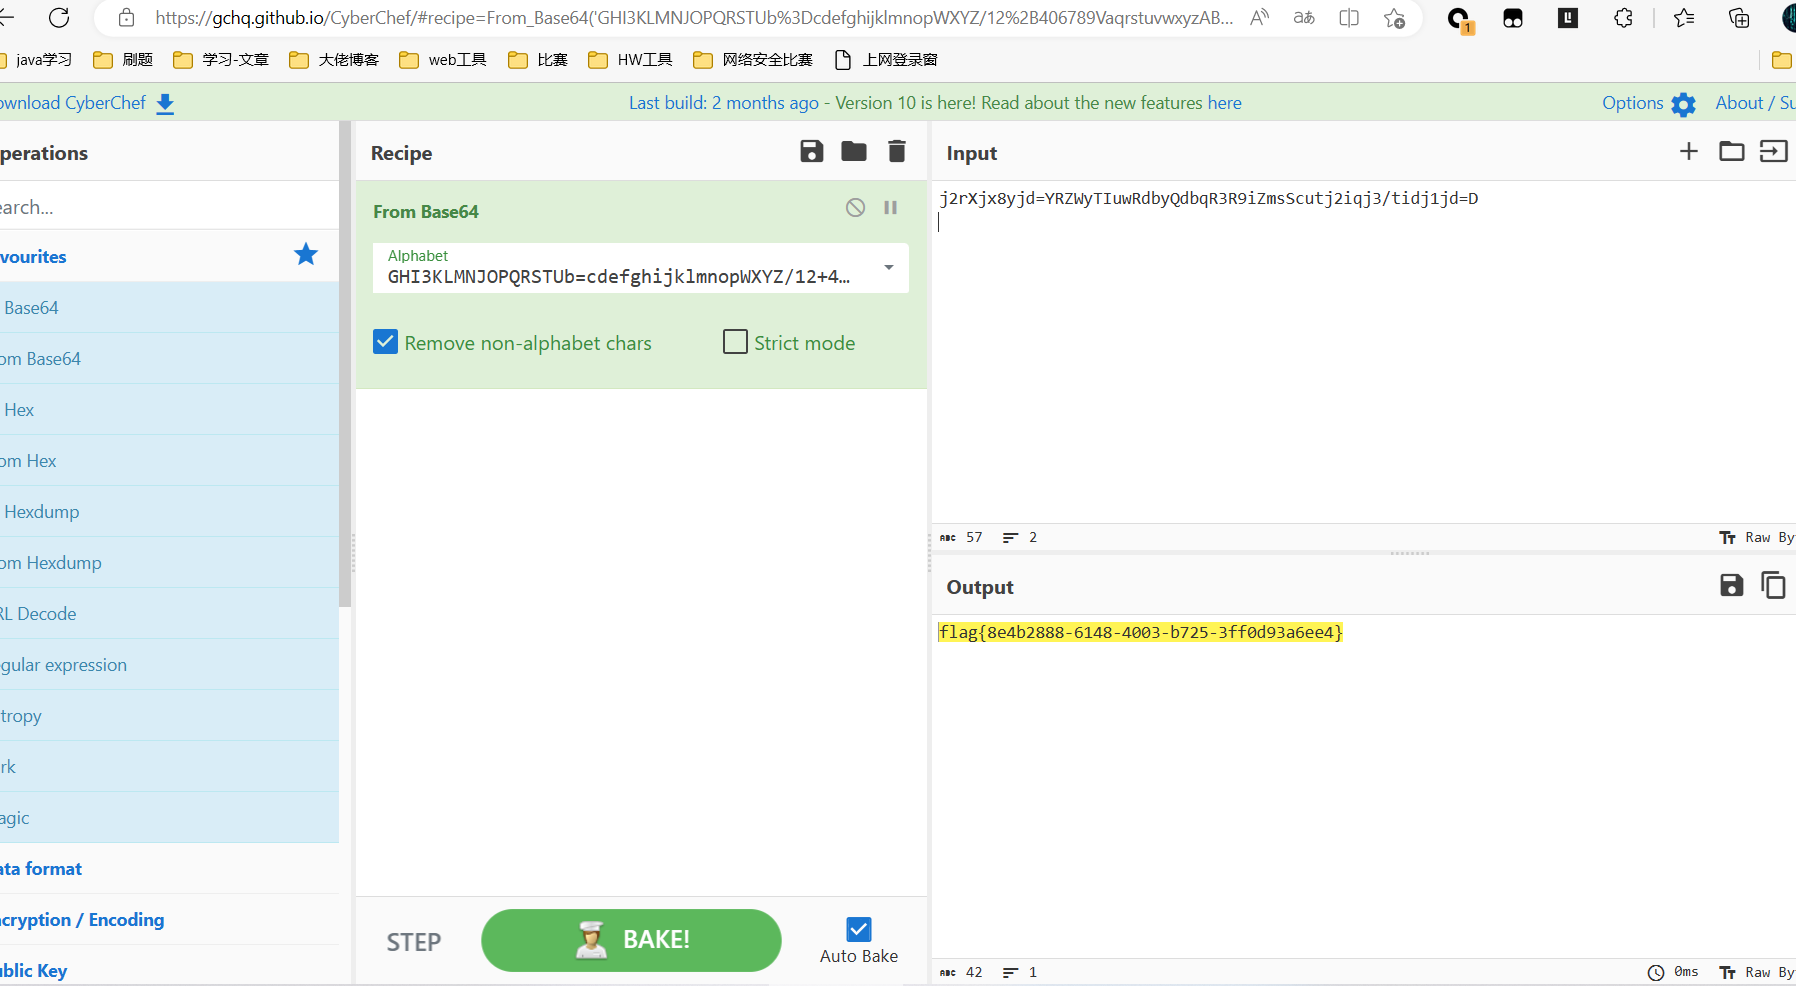Set breakpoint on From Base64 step
1796x986 pixels.
[x=890, y=208]
